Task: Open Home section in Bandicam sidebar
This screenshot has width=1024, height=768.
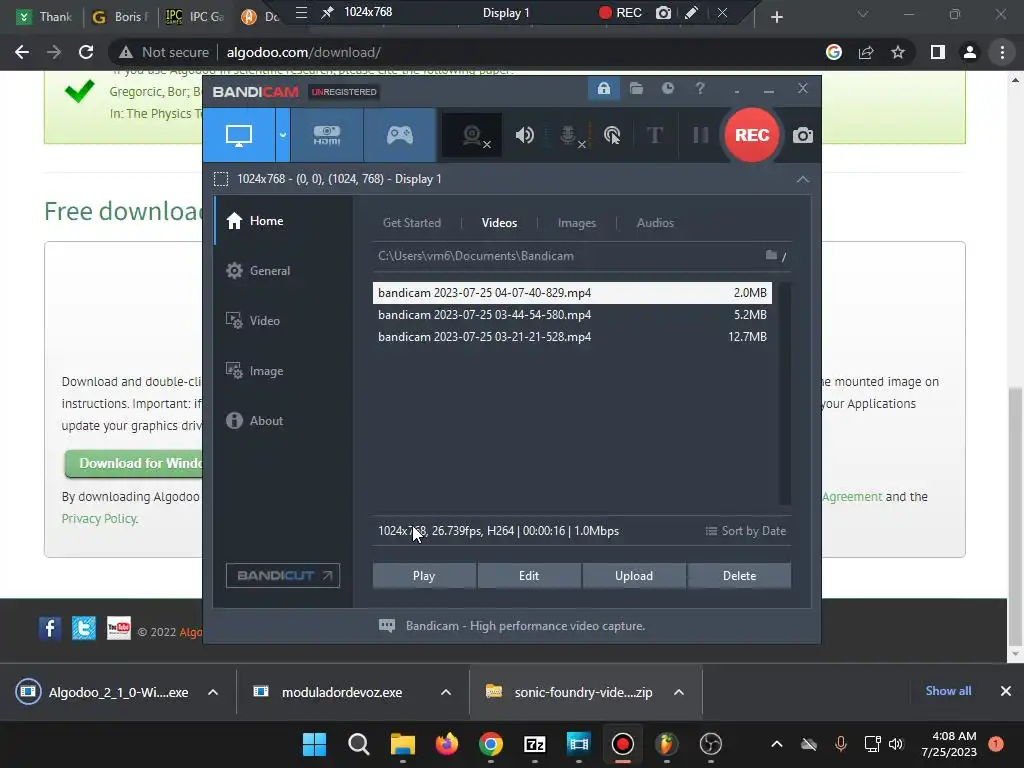Action: coord(283,221)
